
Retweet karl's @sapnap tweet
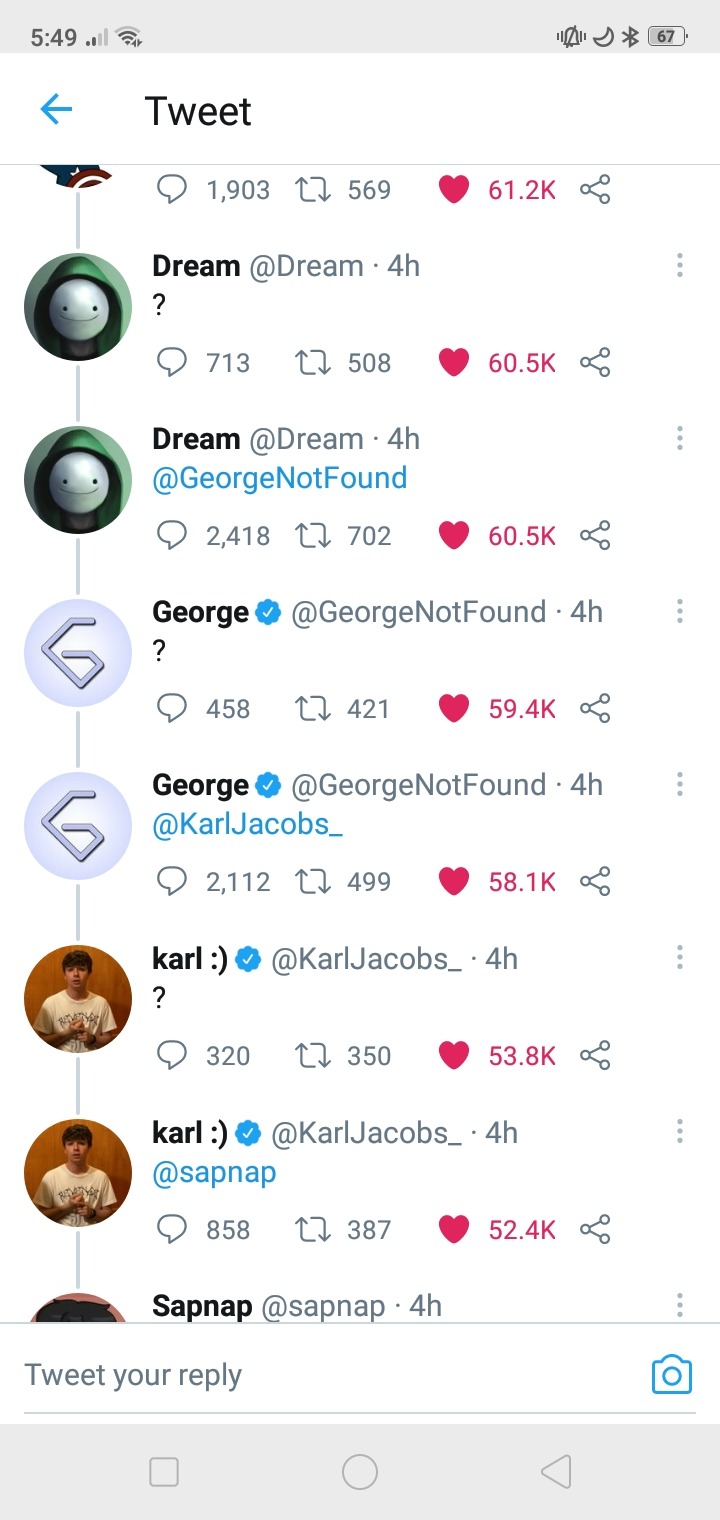click(x=314, y=1229)
